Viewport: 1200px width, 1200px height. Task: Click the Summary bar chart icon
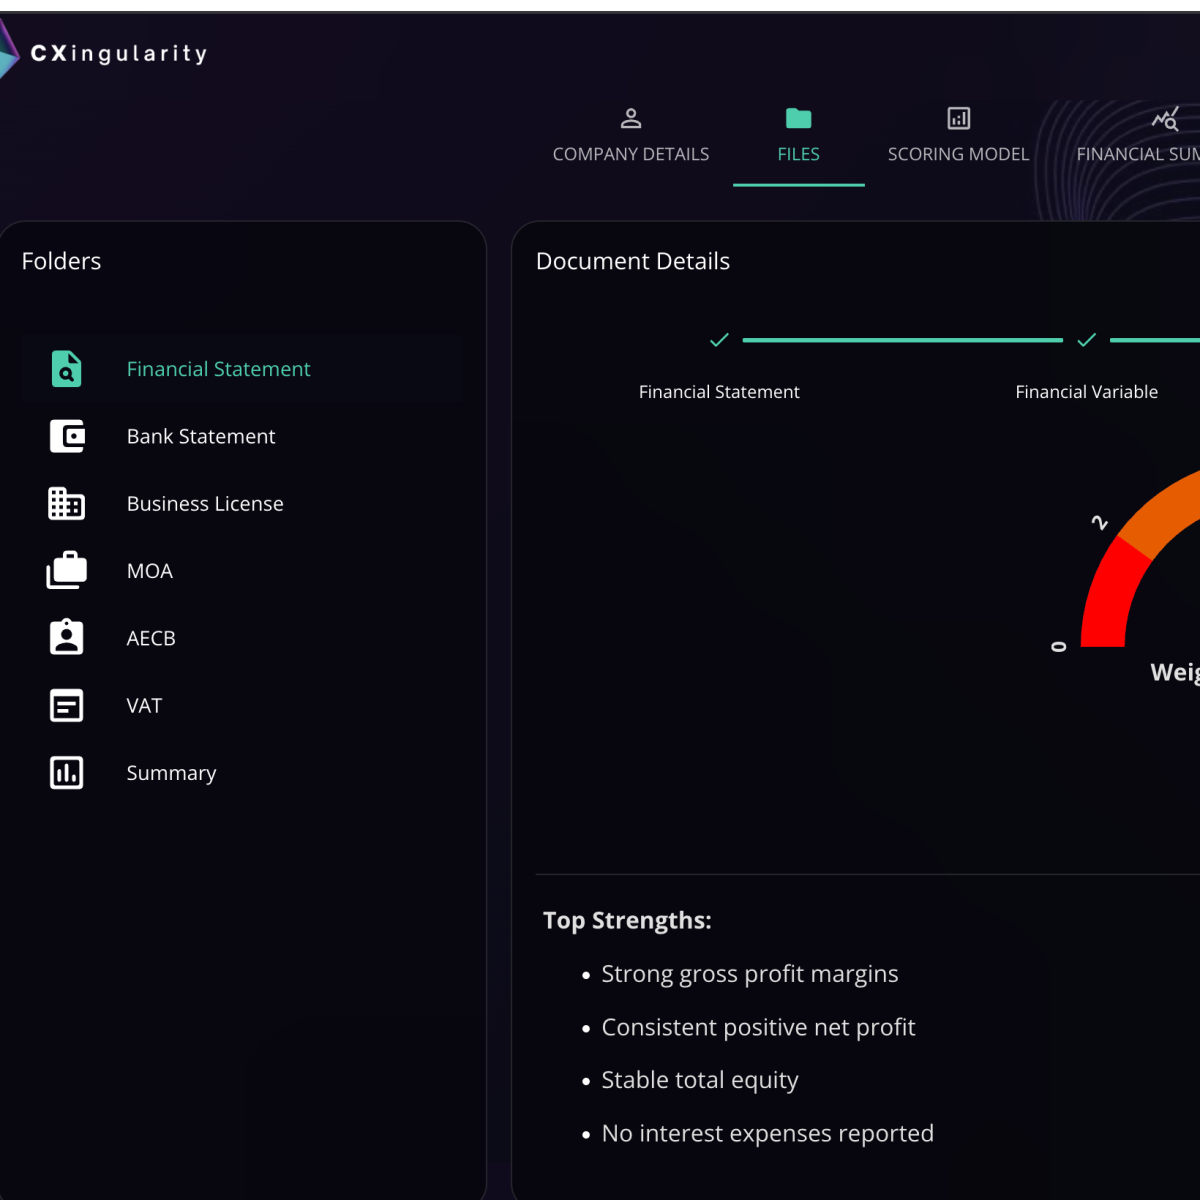[x=66, y=773]
